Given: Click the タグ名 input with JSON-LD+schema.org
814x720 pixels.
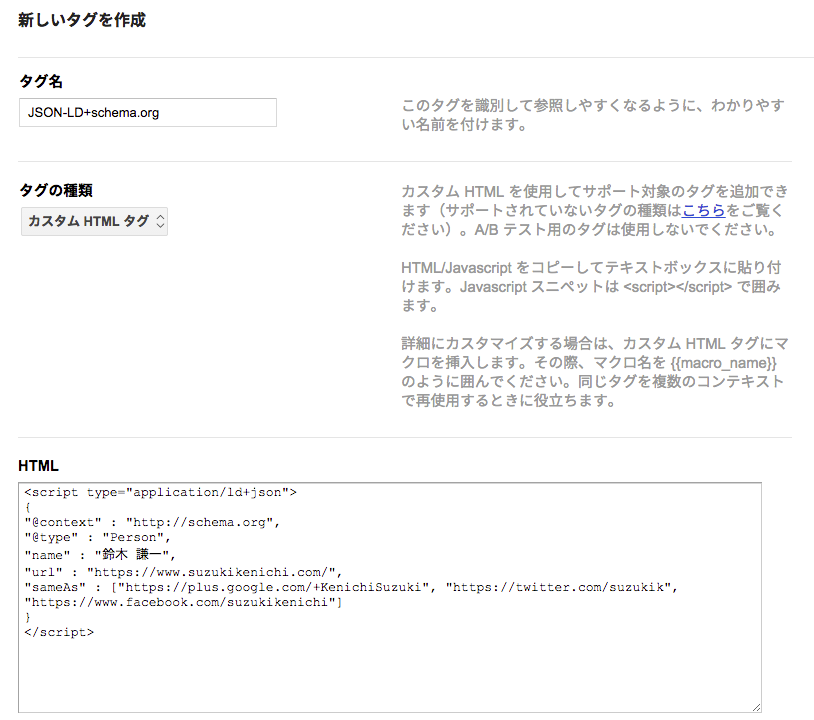Looking at the screenshot, I should click(x=148, y=112).
